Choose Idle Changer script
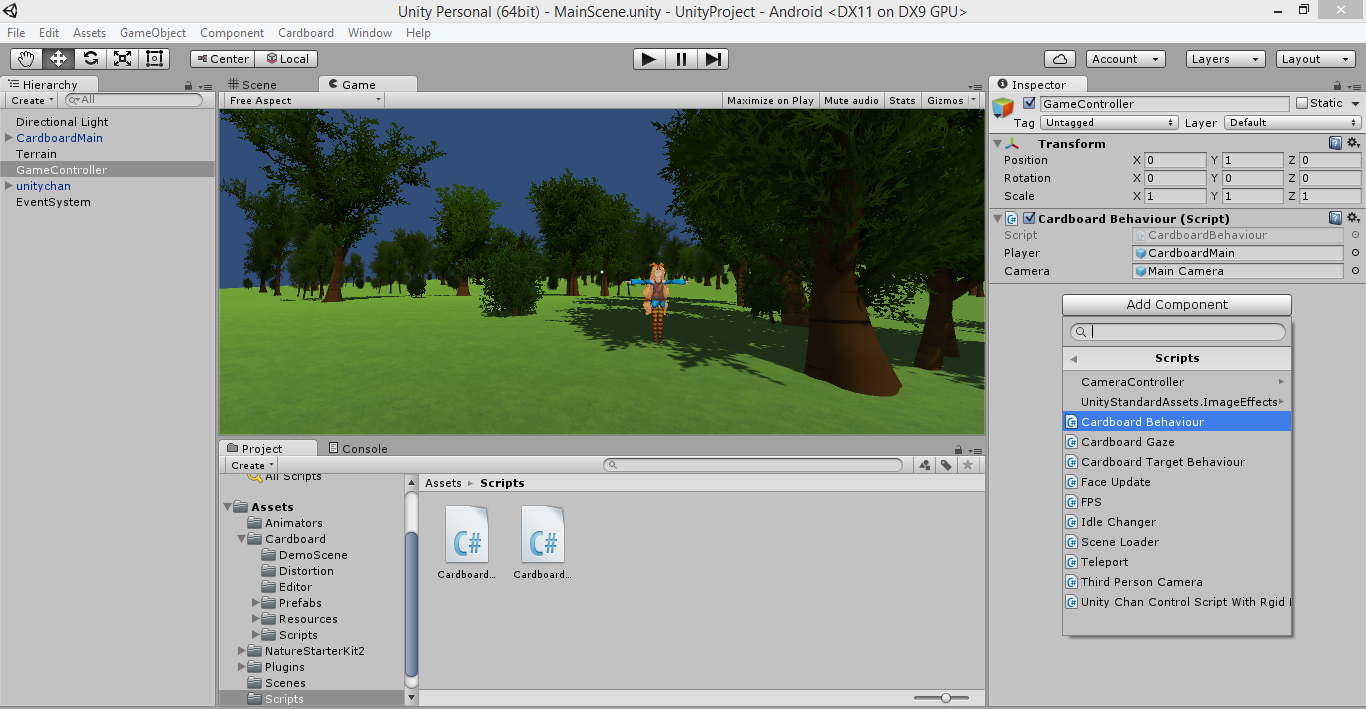The width and height of the screenshot is (1366, 709). coord(1177,522)
